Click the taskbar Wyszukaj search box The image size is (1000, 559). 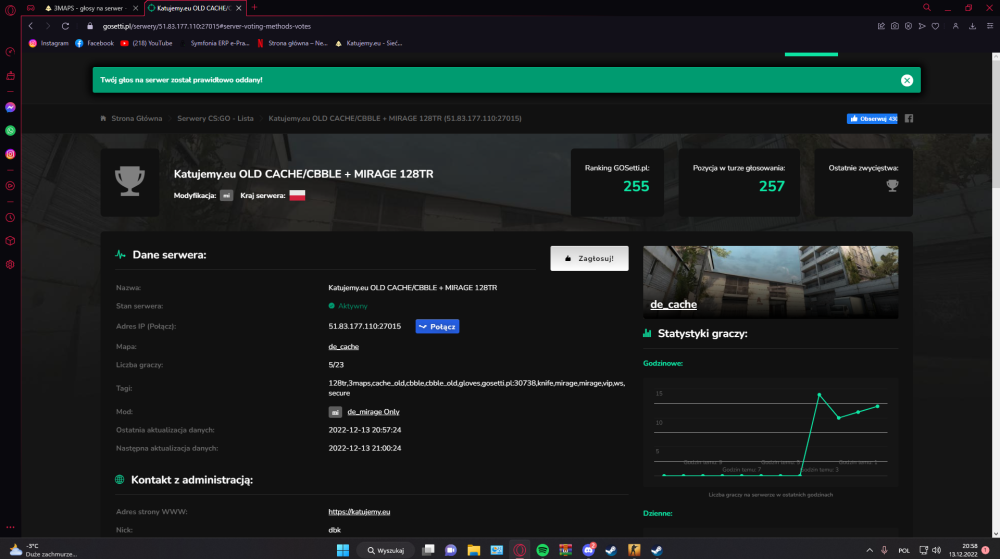coord(386,550)
